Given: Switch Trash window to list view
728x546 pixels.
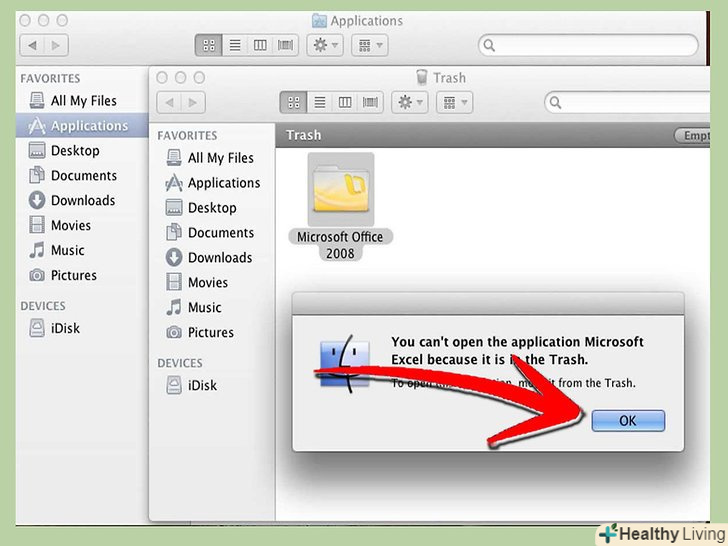Looking at the screenshot, I should point(319,102).
